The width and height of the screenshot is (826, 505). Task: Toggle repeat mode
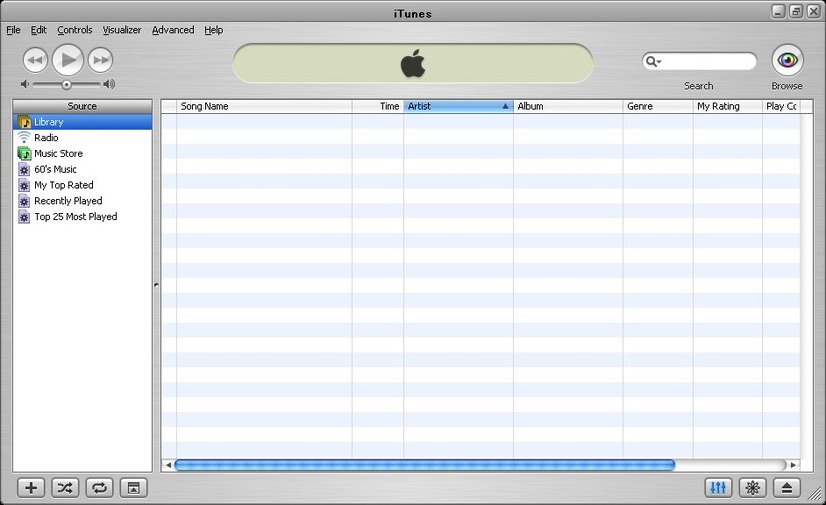point(100,488)
